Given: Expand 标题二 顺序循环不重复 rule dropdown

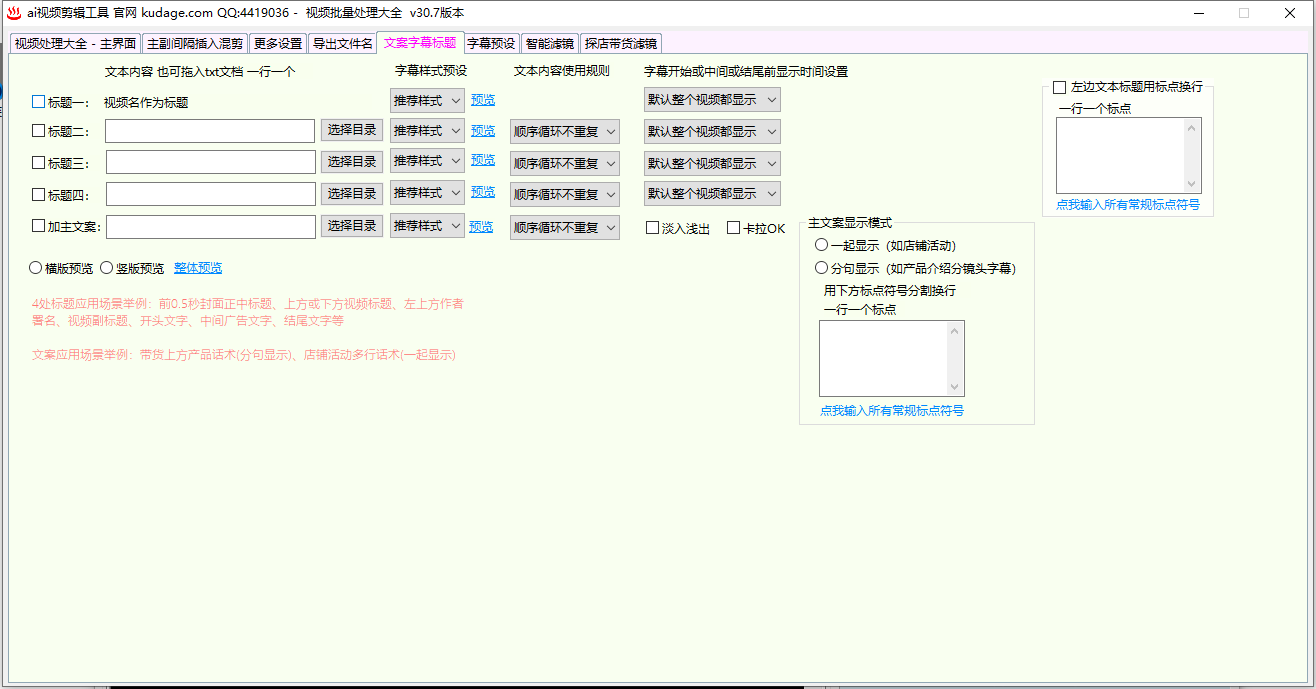Looking at the screenshot, I should (565, 132).
